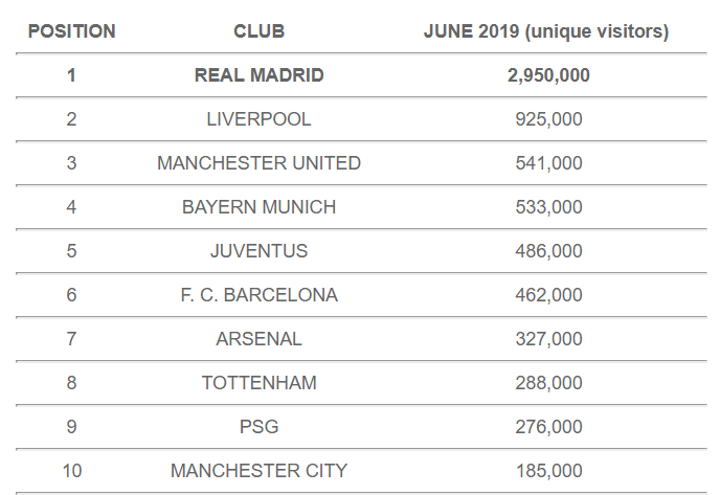Image resolution: width=720 pixels, height=495 pixels.
Task: Click the JUNE 2019 unique visitors header
Action: 547,32
